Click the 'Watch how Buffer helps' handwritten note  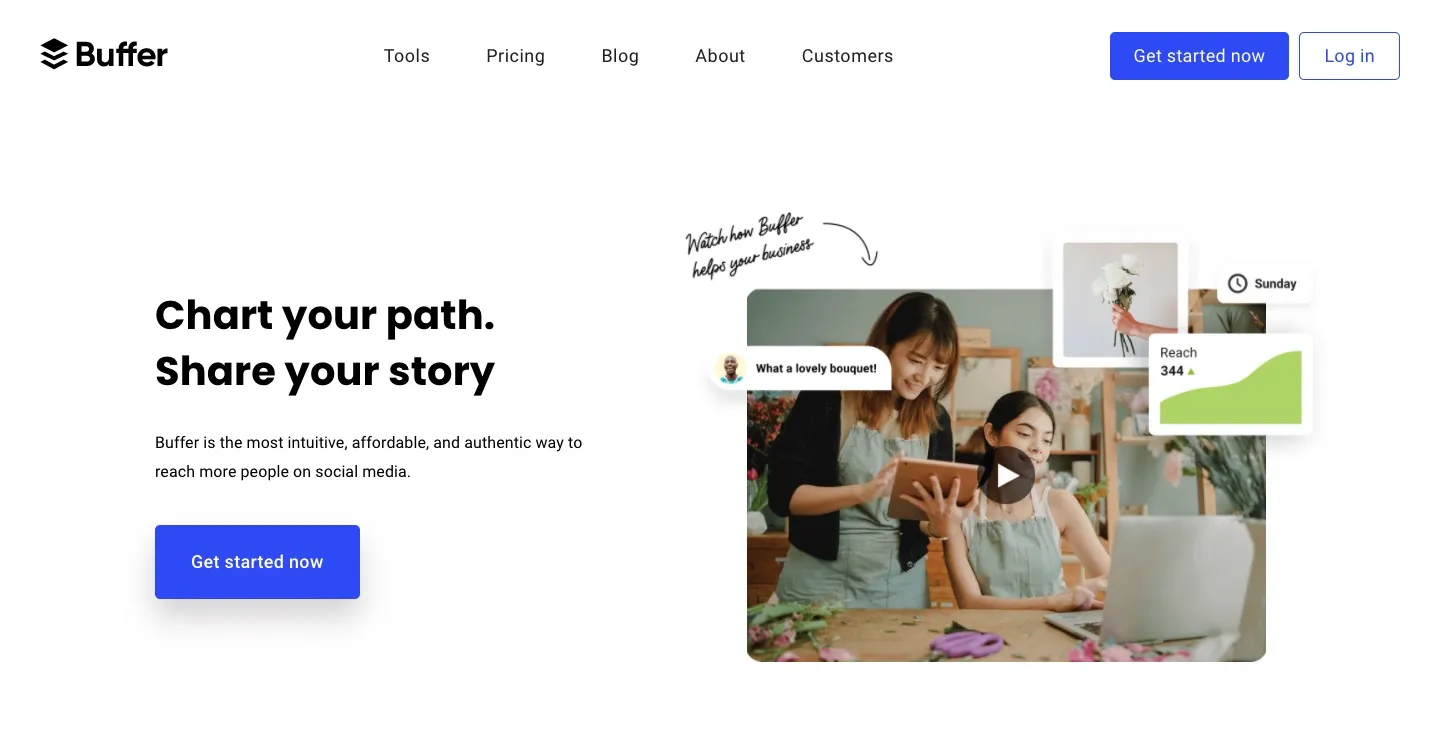coord(750,245)
